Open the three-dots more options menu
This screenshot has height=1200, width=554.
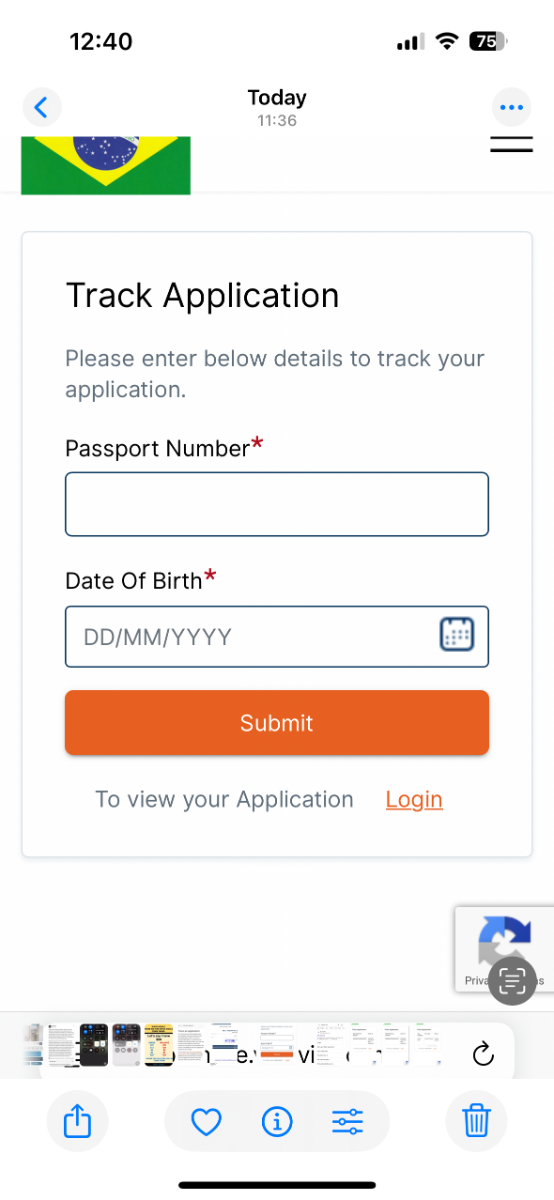pyautogui.click(x=511, y=107)
